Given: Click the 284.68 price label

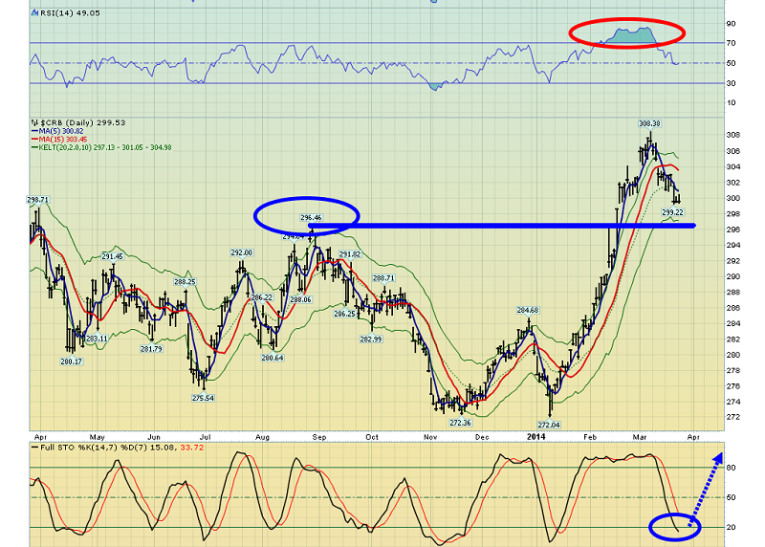Looking at the screenshot, I should tap(527, 311).
